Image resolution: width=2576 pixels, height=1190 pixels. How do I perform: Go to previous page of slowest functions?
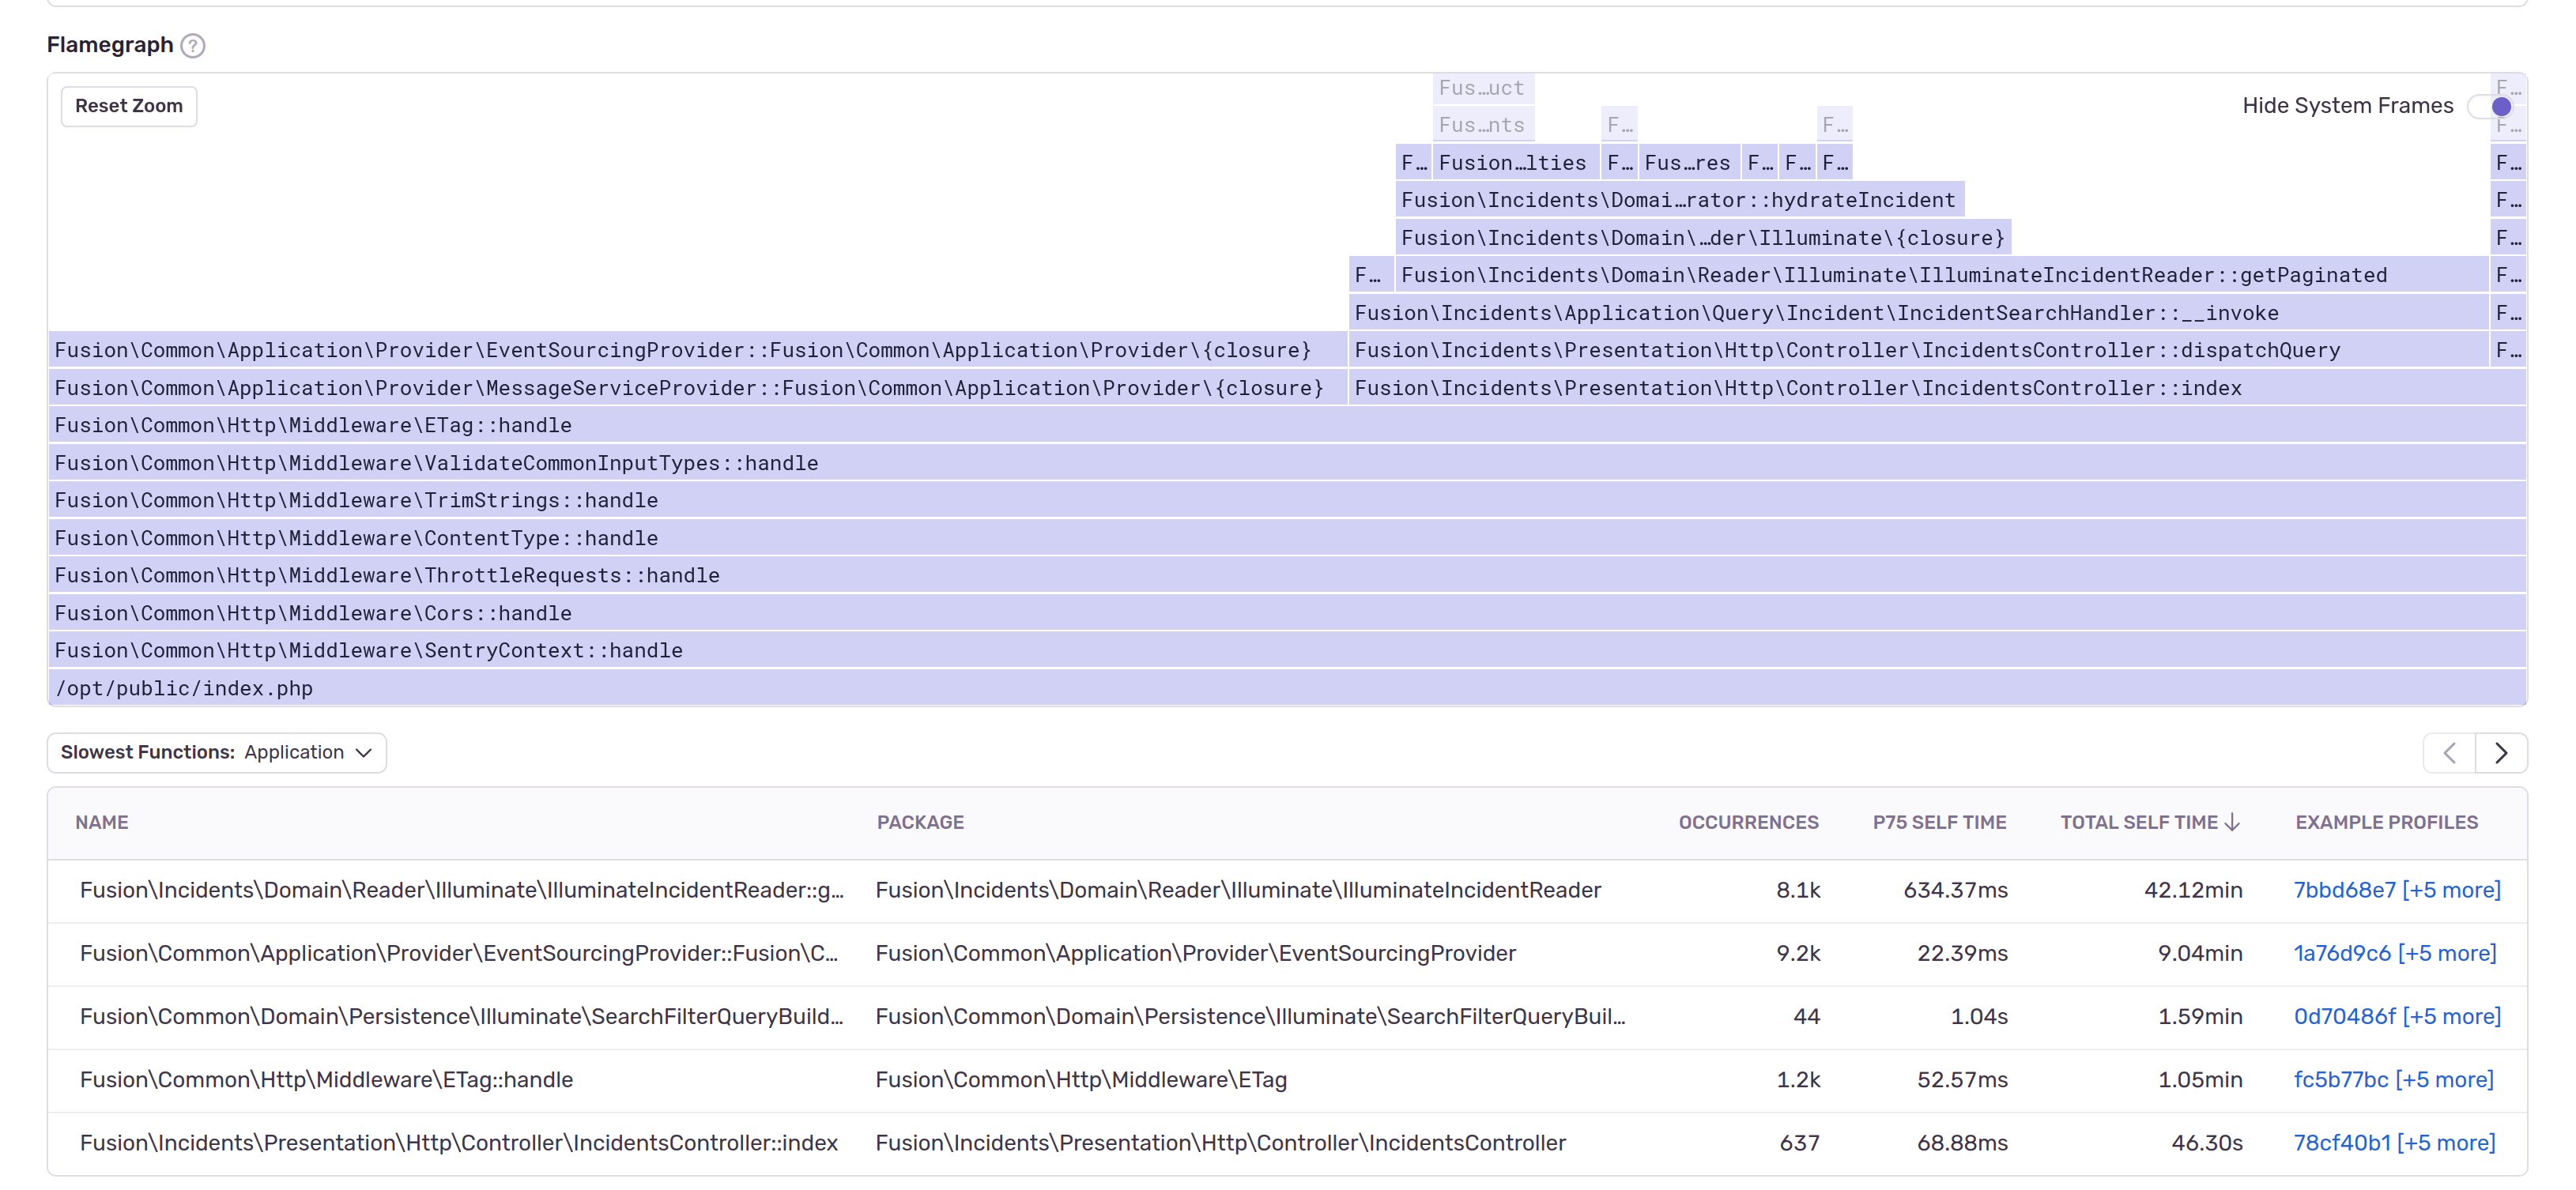[x=2449, y=753]
